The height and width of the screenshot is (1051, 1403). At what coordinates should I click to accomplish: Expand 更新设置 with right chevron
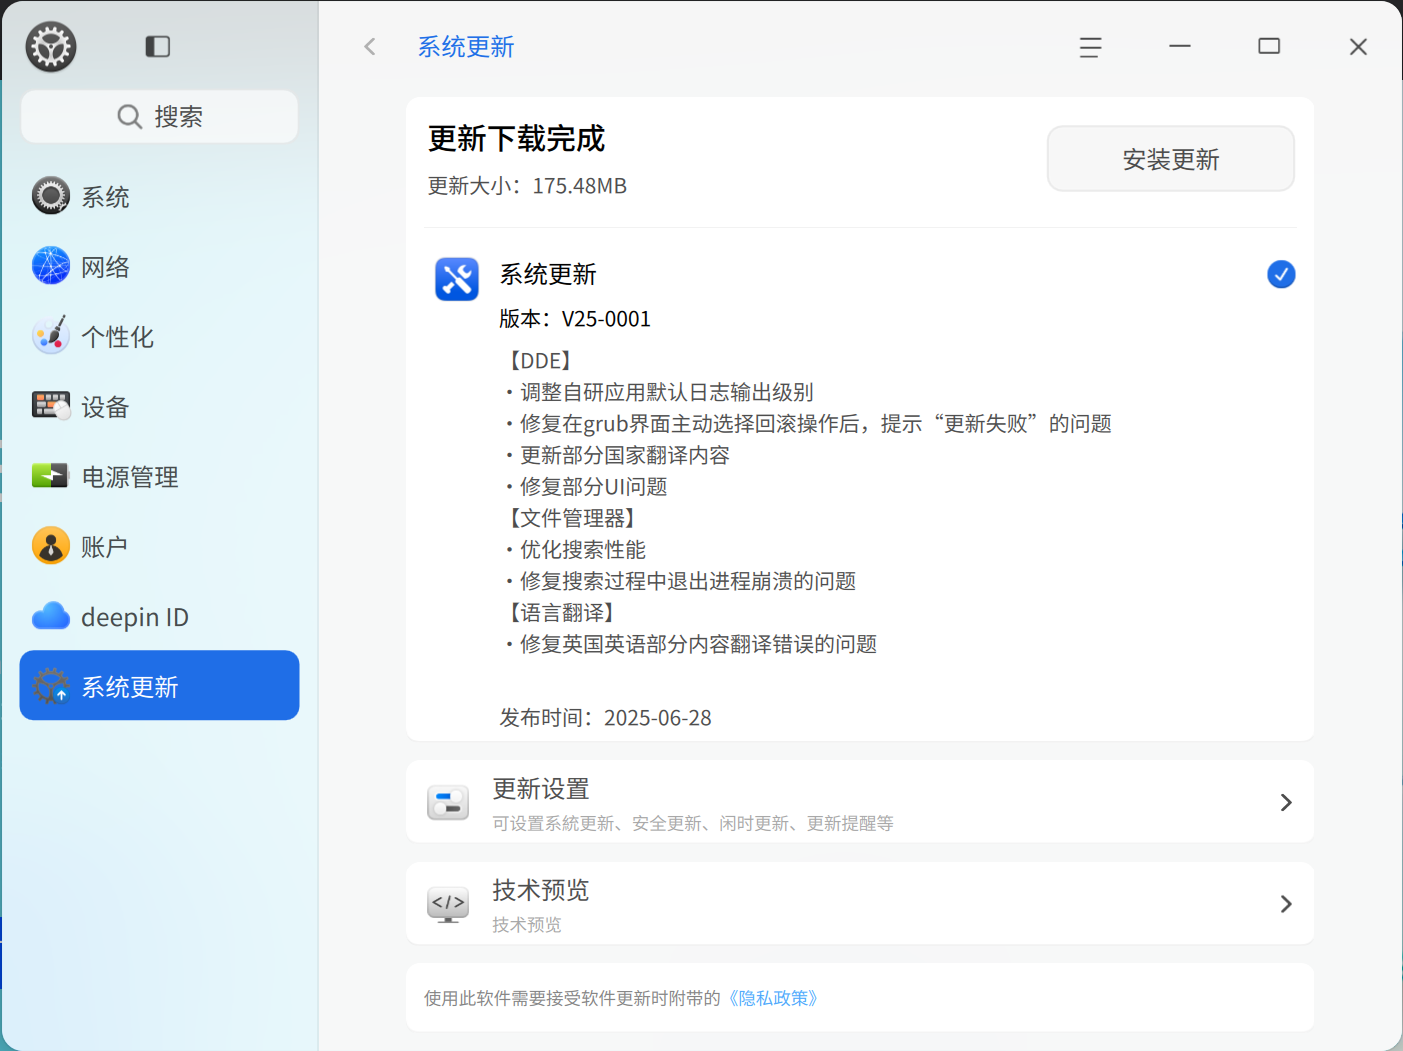(1286, 802)
